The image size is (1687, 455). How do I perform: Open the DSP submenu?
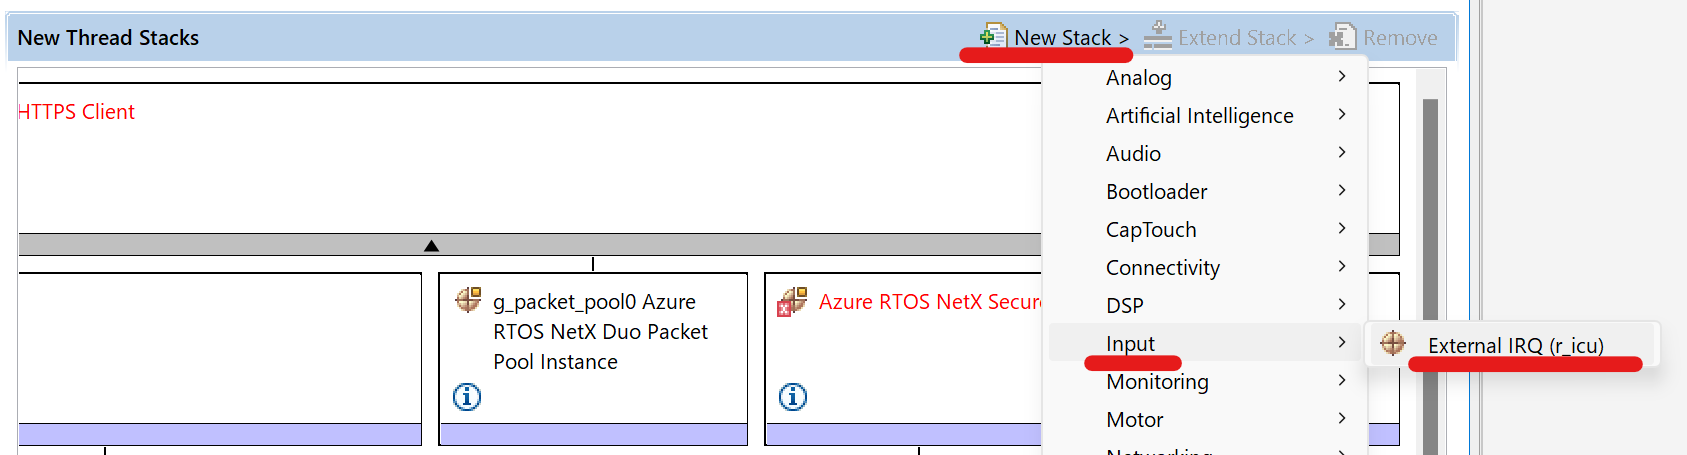[x=1205, y=305]
